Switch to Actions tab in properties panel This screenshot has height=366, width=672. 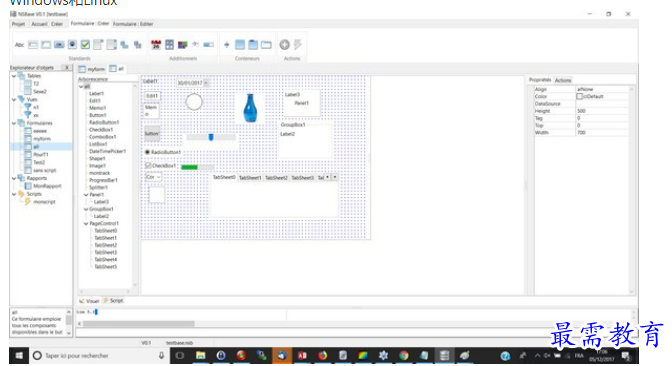click(x=563, y=80)
